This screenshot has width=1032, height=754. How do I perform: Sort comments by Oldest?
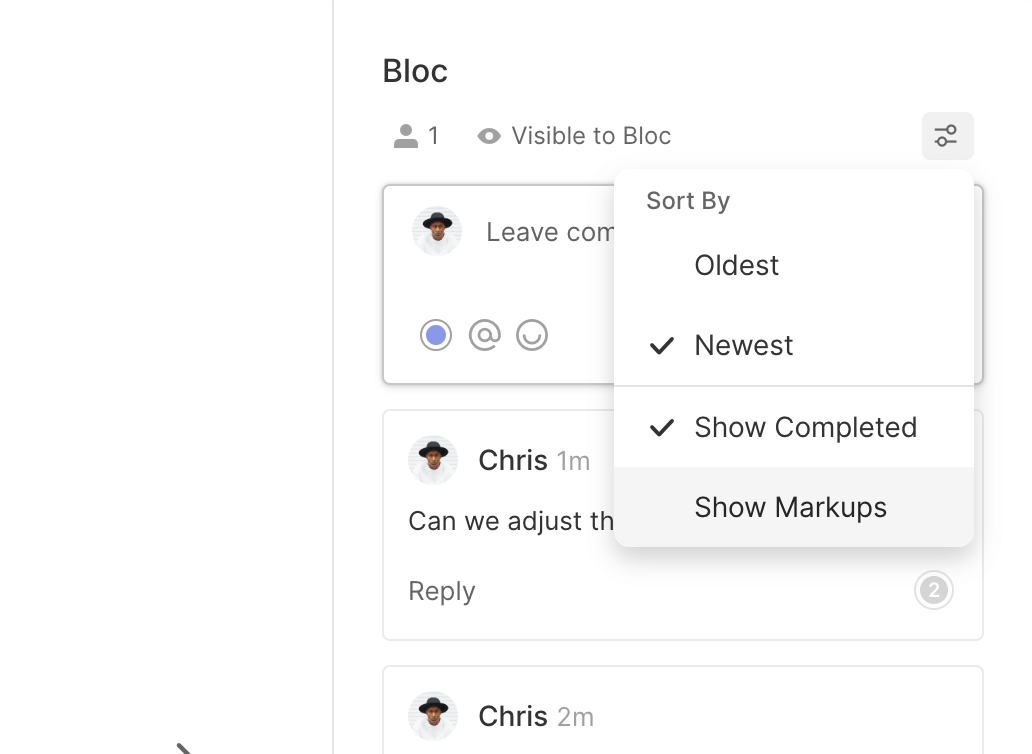[736, 265]
